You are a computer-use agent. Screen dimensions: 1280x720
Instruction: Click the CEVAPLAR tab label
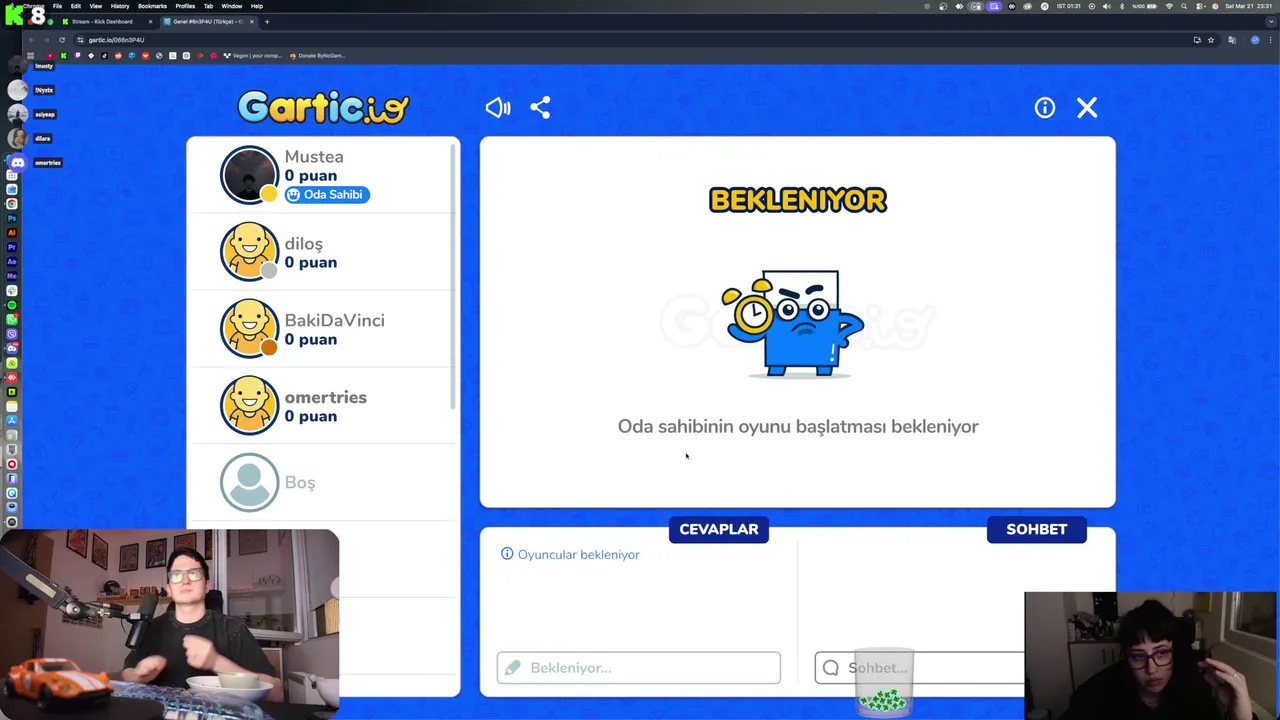[719, 529]
